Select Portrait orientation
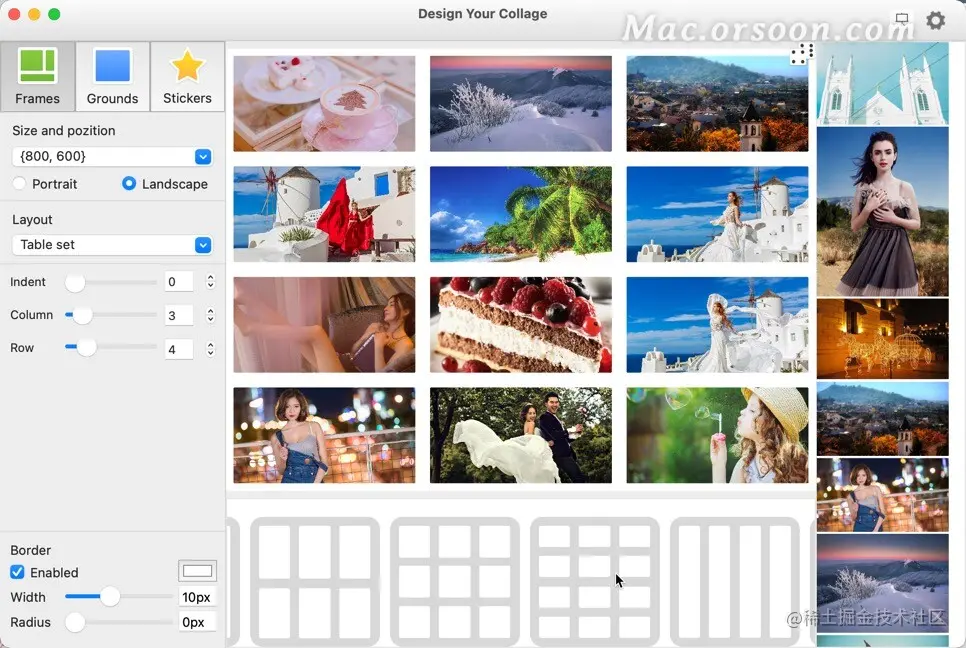The image size is (966, 648). 19,184
